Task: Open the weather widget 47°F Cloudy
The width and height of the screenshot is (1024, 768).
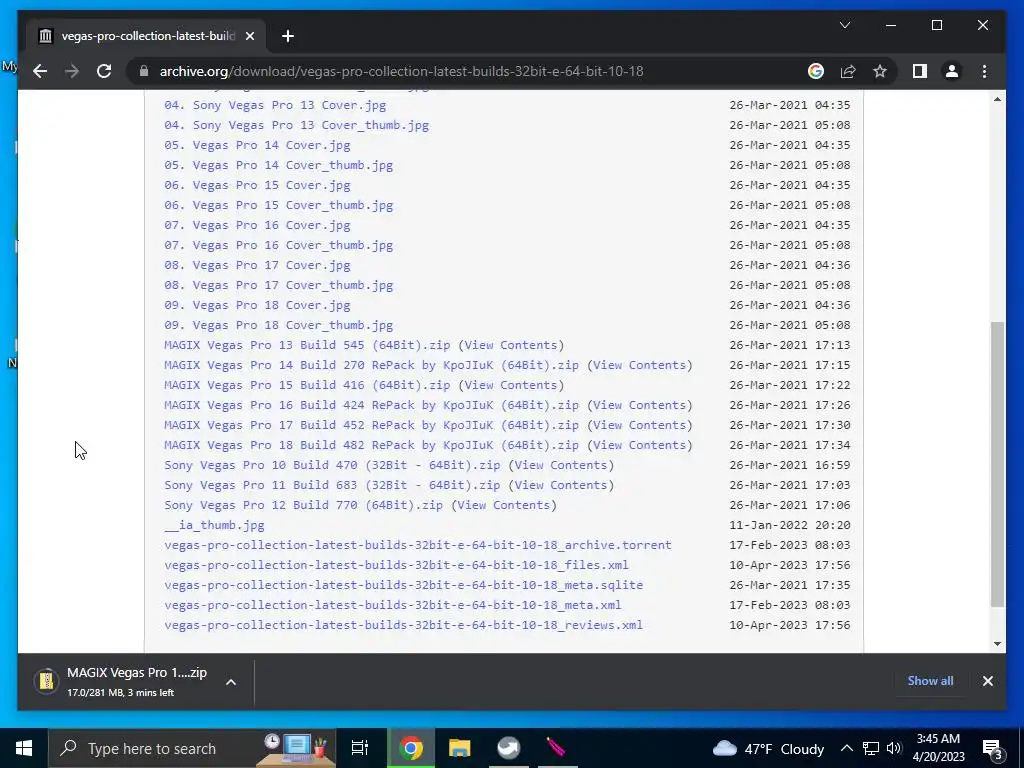Action: click(768, 748)
